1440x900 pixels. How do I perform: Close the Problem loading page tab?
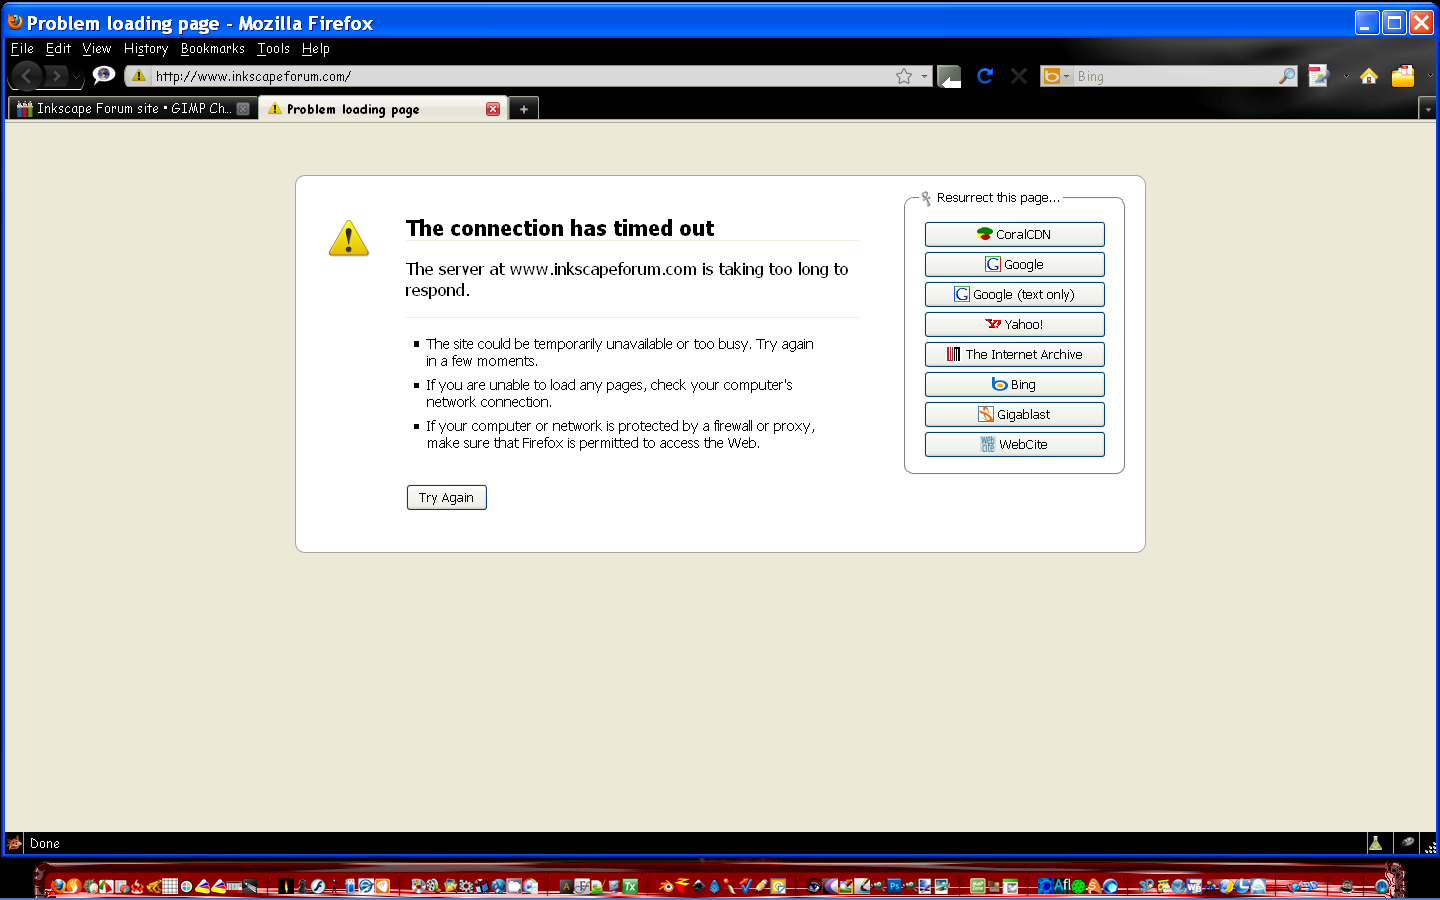point(493,109)
